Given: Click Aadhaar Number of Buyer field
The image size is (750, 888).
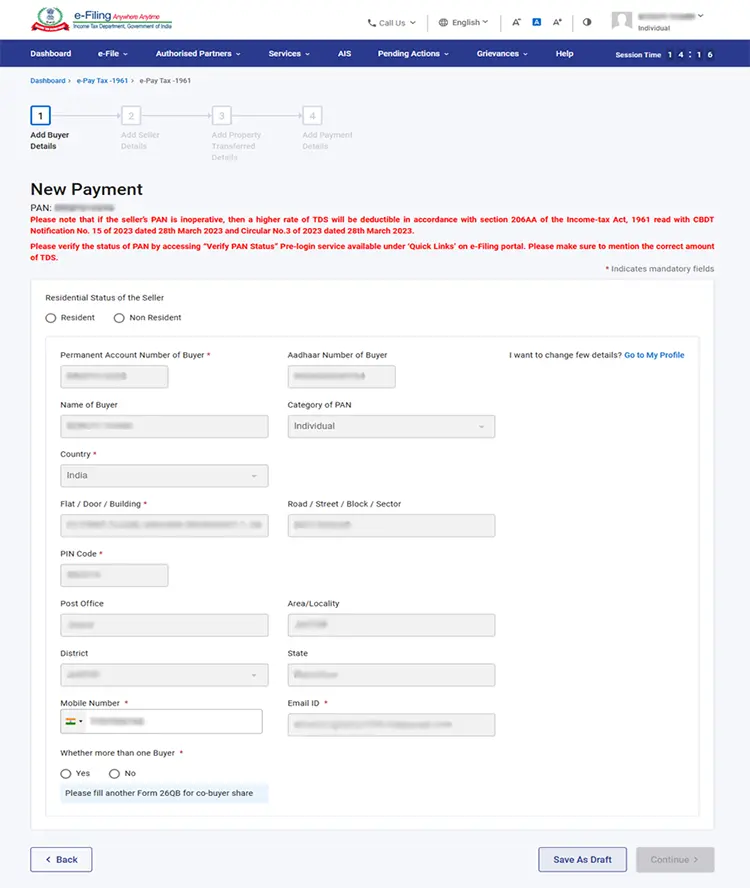Looking at the screenshot, I should [x=342, y=377].
